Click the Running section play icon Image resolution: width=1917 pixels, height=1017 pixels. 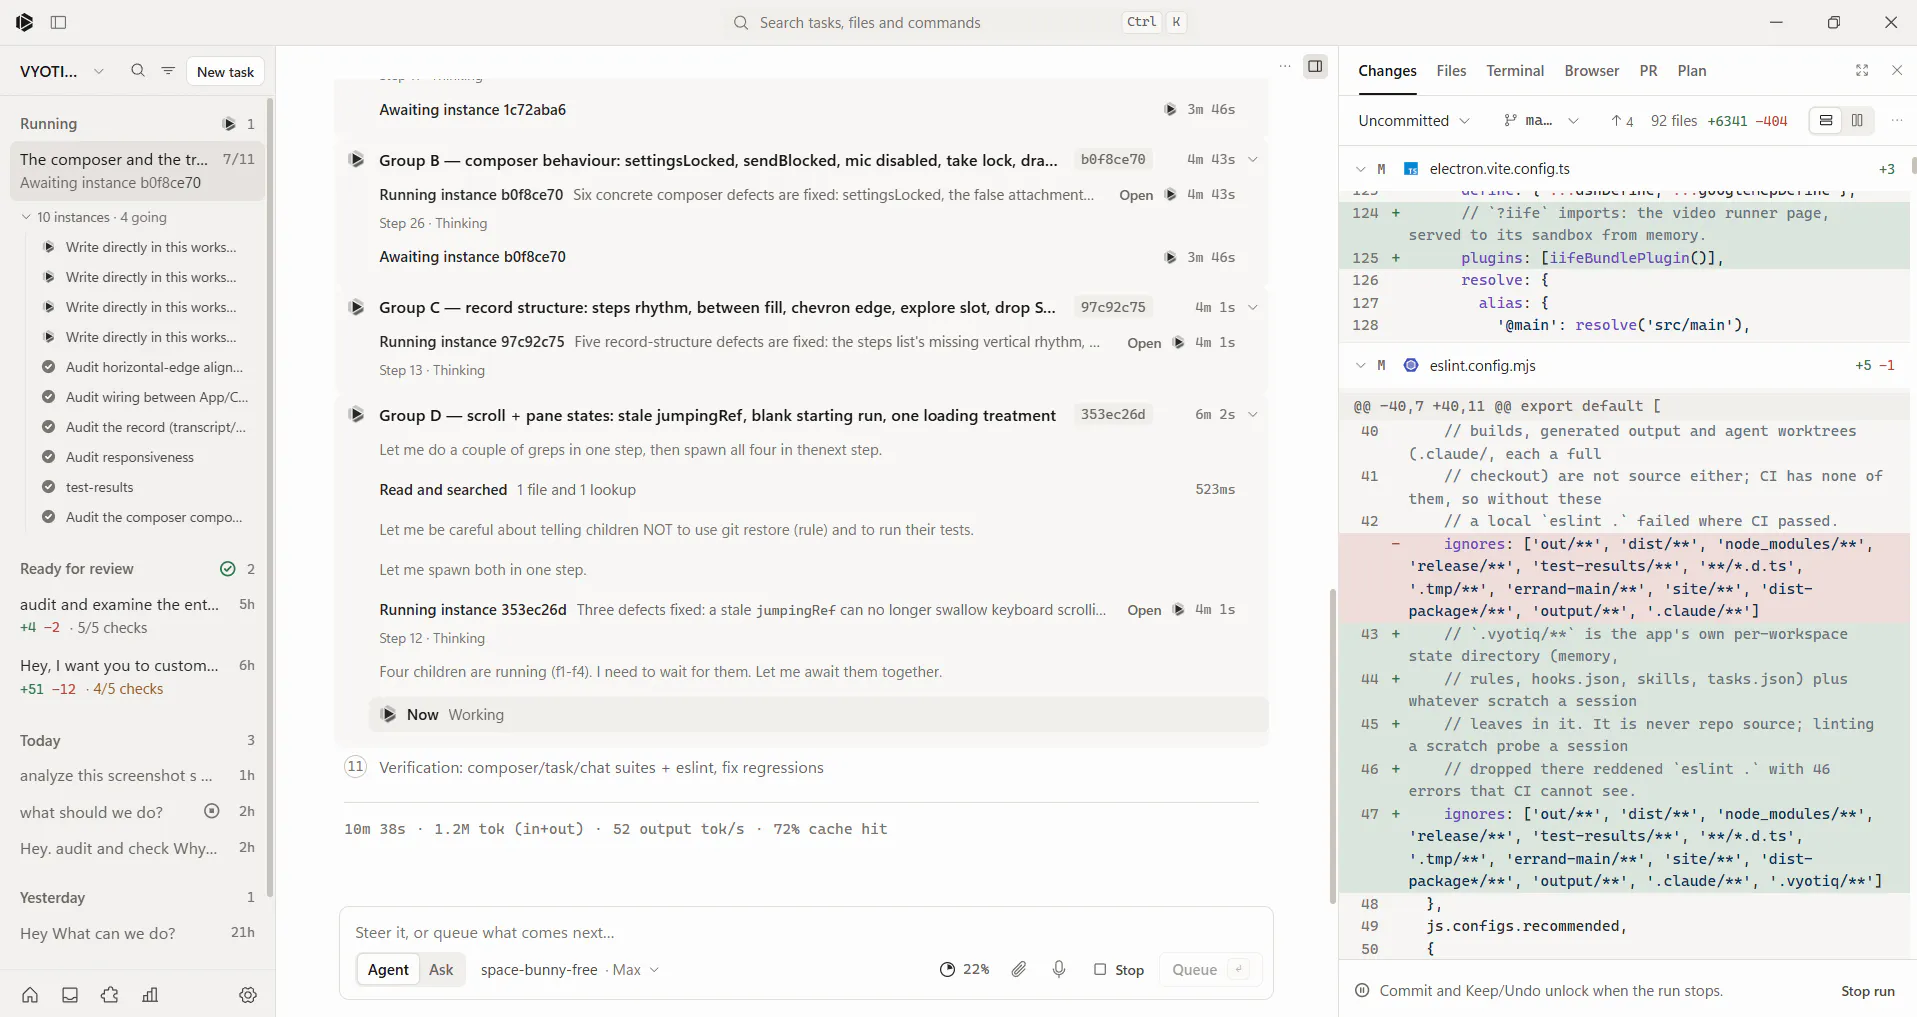pos(229,124)
